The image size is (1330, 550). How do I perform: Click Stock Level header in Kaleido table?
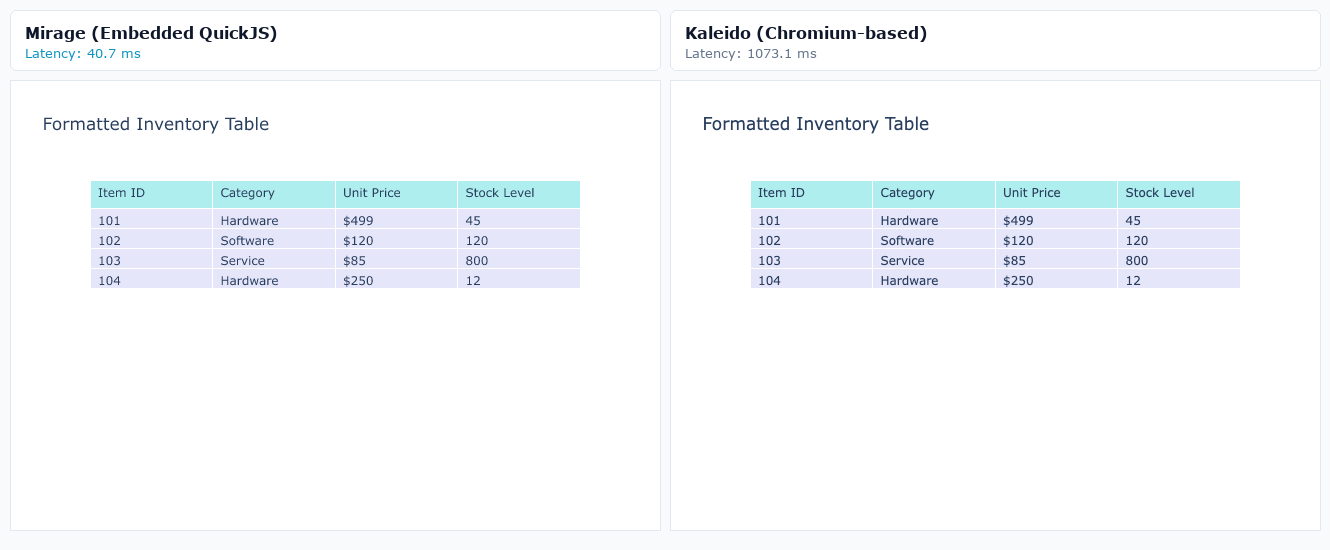(x=1179, y=194)
